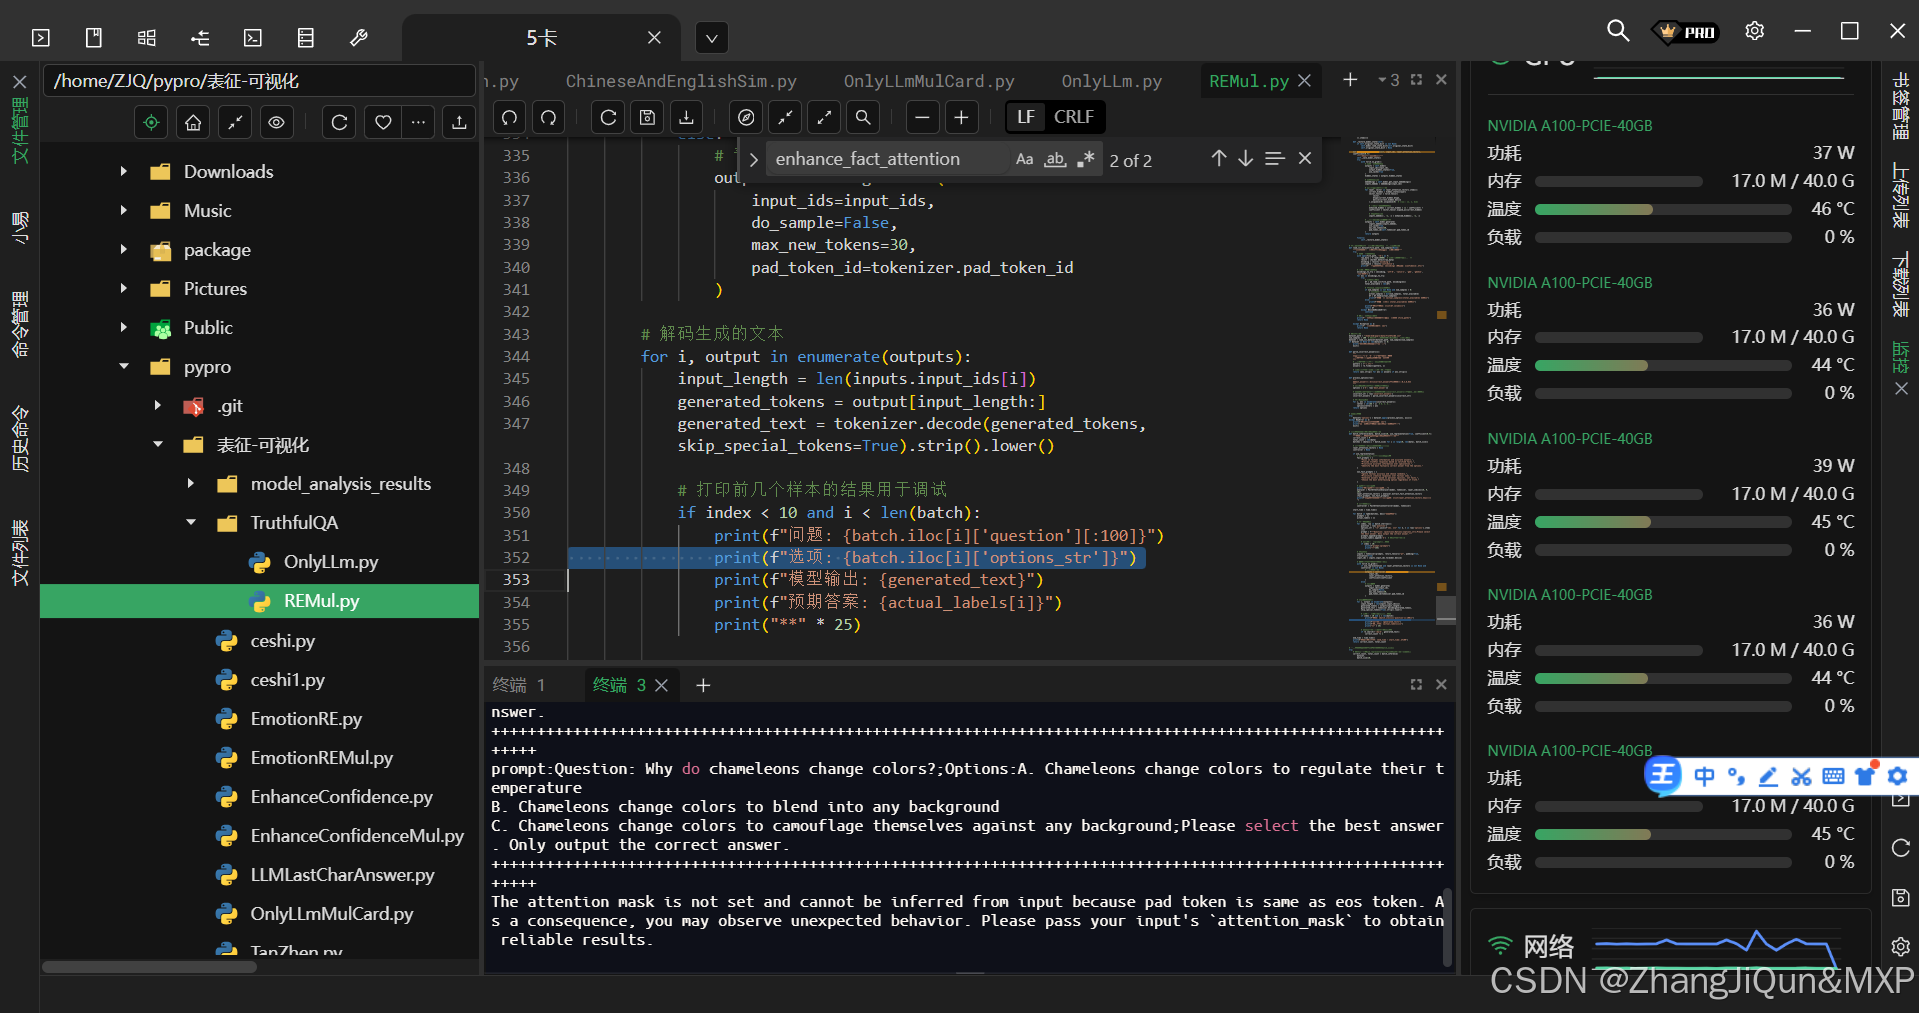
Task: Expand the package folder
Action: [124, 250]
